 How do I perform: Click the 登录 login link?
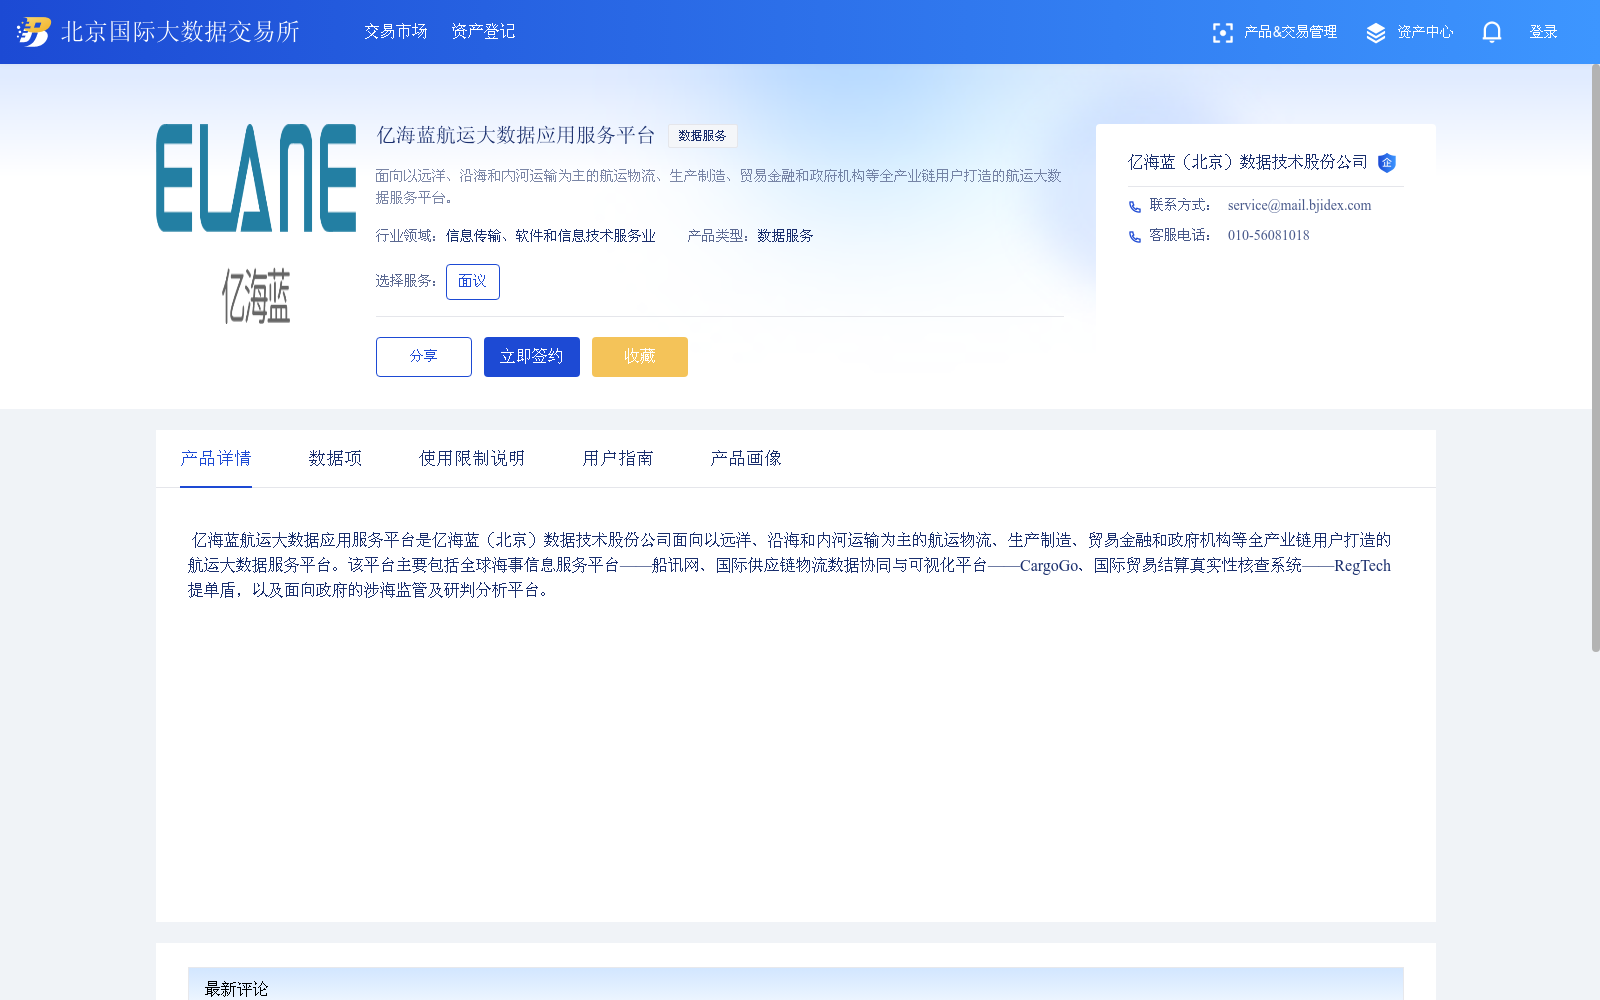(x=1544, y=32)
